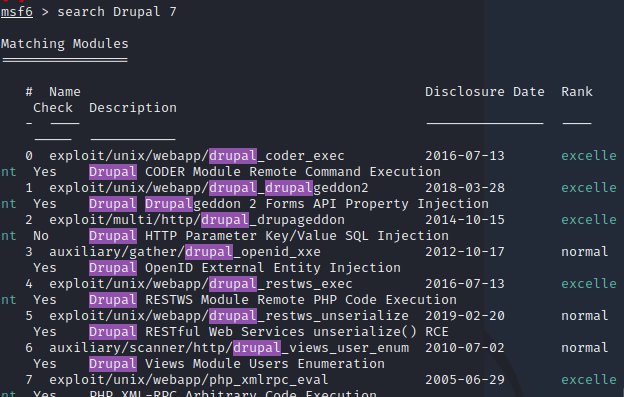Click the date 2019-02-20

coord(465,316)
